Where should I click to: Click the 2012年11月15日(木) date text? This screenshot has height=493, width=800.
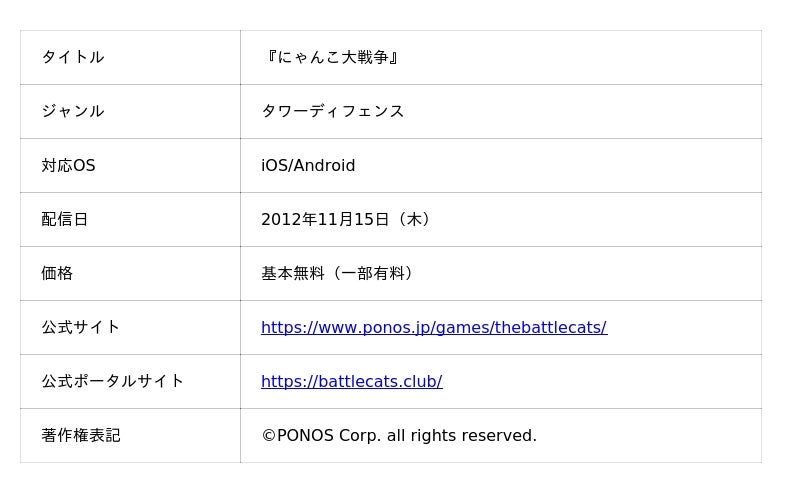[x=347, y=219]
